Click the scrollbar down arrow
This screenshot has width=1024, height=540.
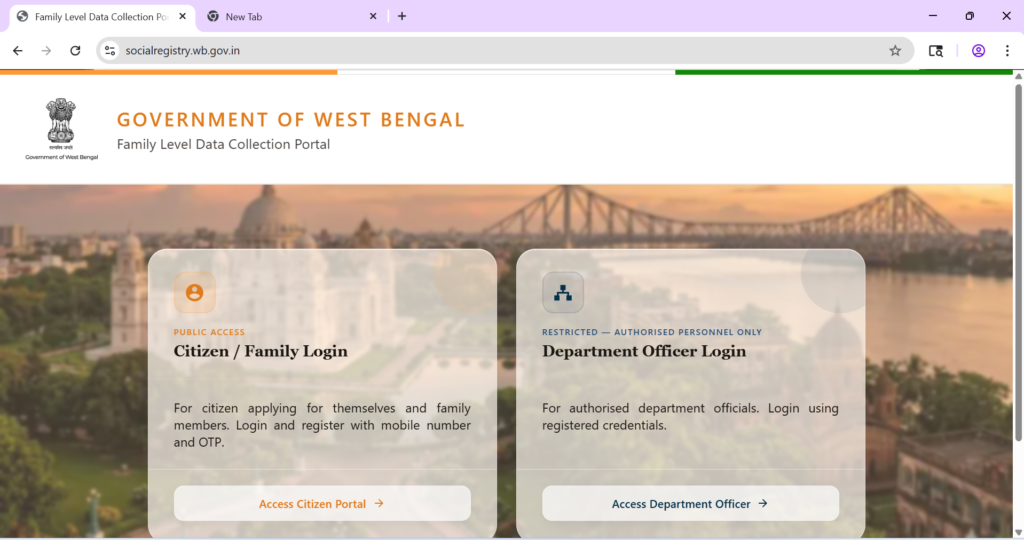coord(1018,533)
